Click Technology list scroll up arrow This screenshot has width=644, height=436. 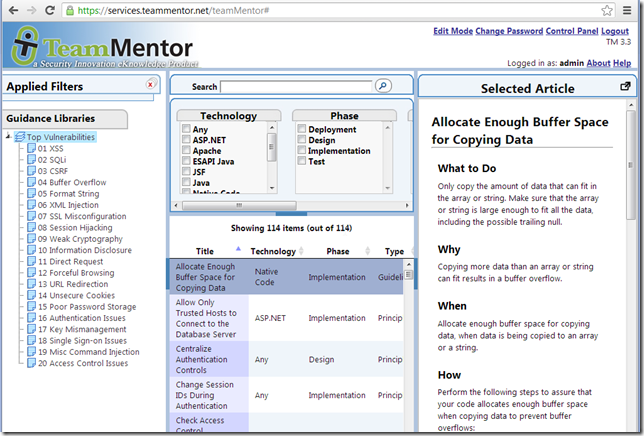coord(272,128)
